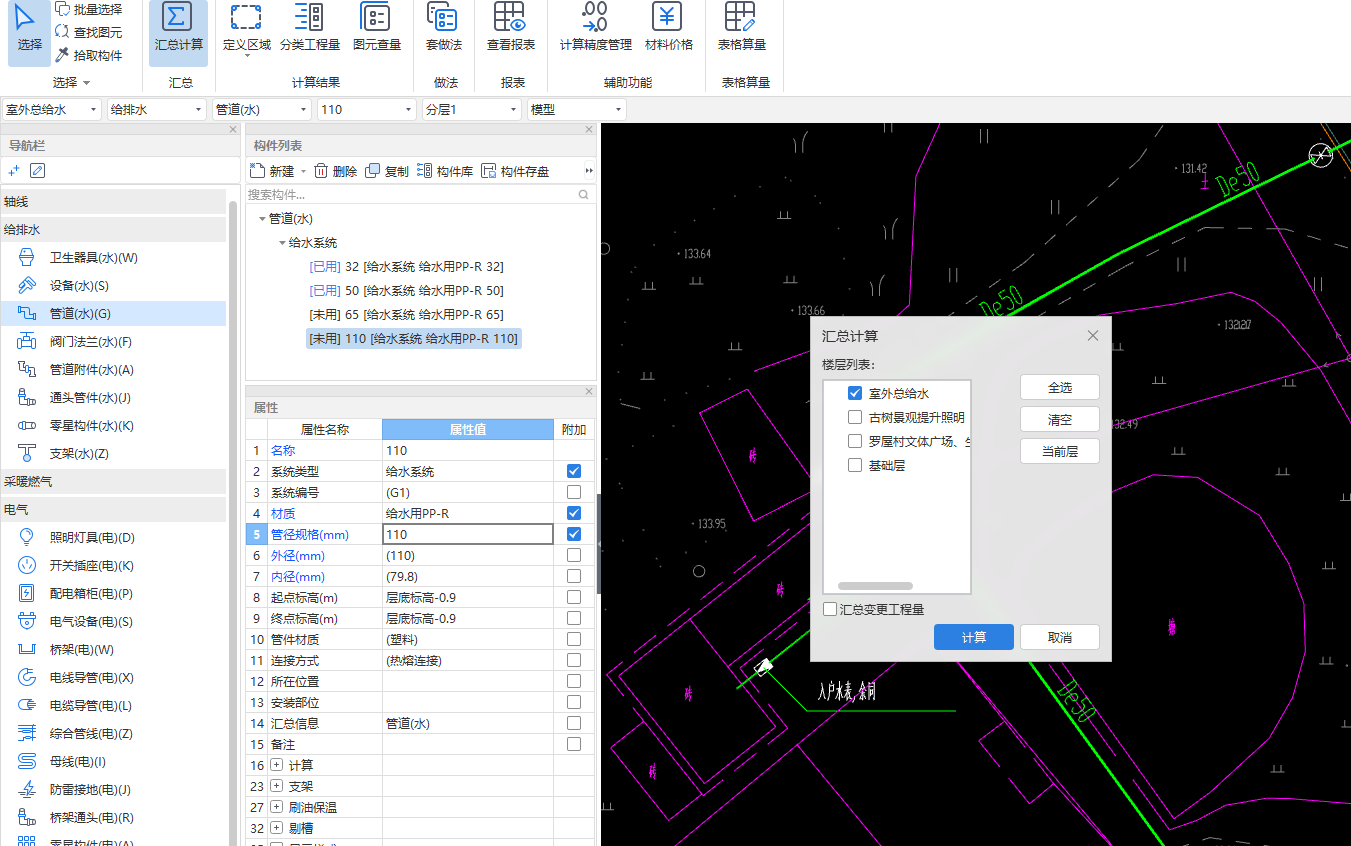Expand the 刷油保温 property group
The width and height of the screenshot is (1351, 846).
click(277, 807)
